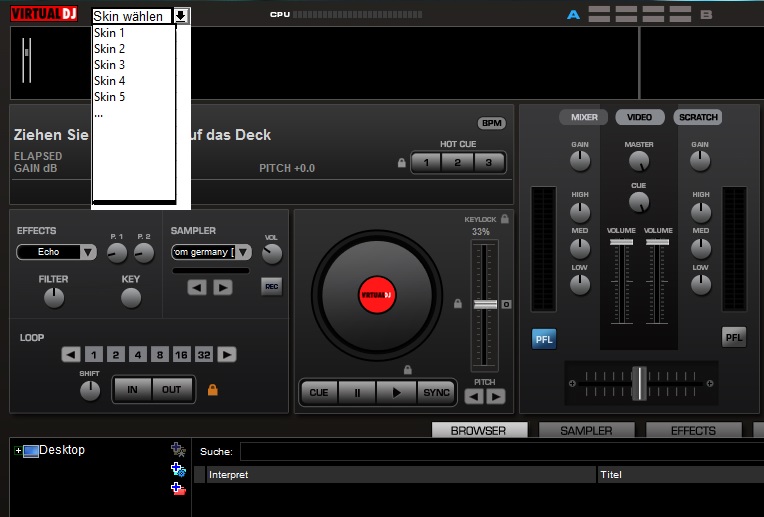The height and width of the screenshot is (517, 764).
Task: Expand the Desktop tree node
Action: (x=18, y=451)
